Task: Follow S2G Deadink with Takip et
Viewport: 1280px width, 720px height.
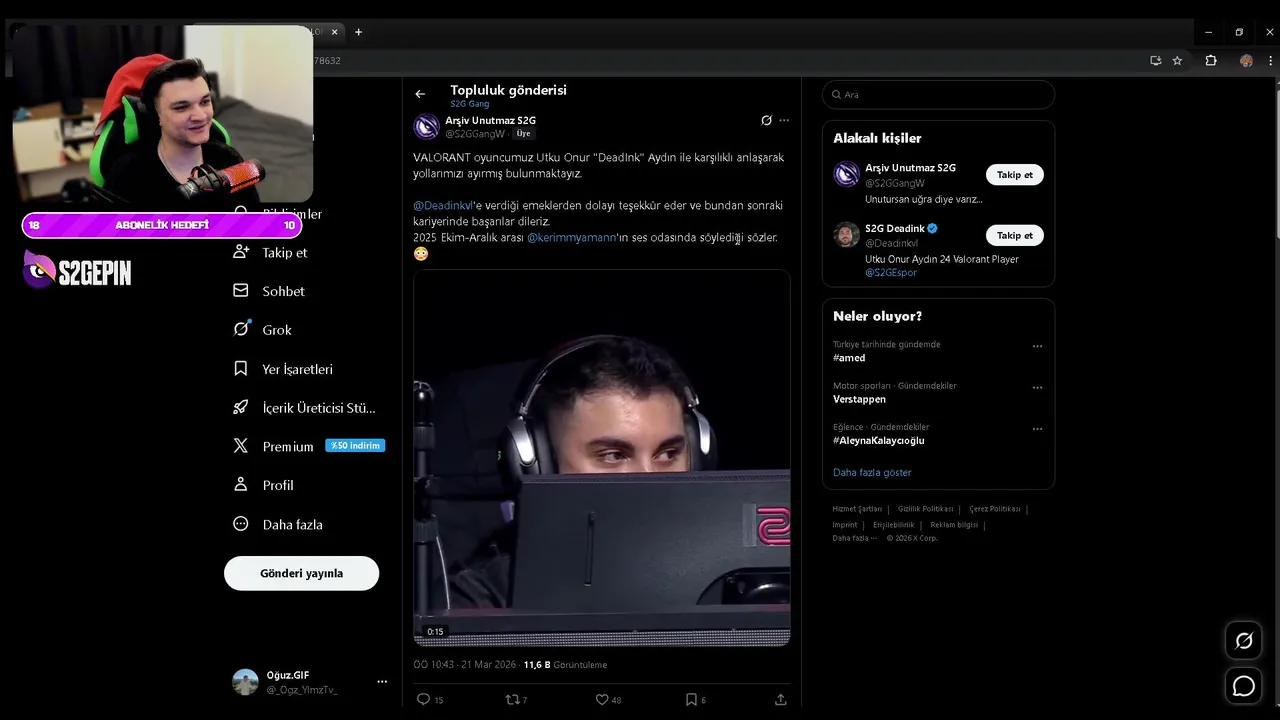Action: pos(1014,235)
